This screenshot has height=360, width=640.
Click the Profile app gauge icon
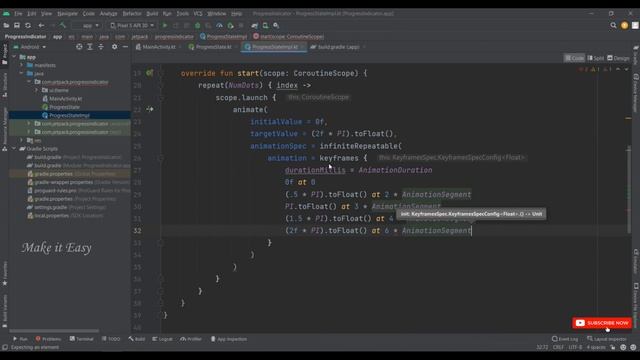[x=219, y=25]
